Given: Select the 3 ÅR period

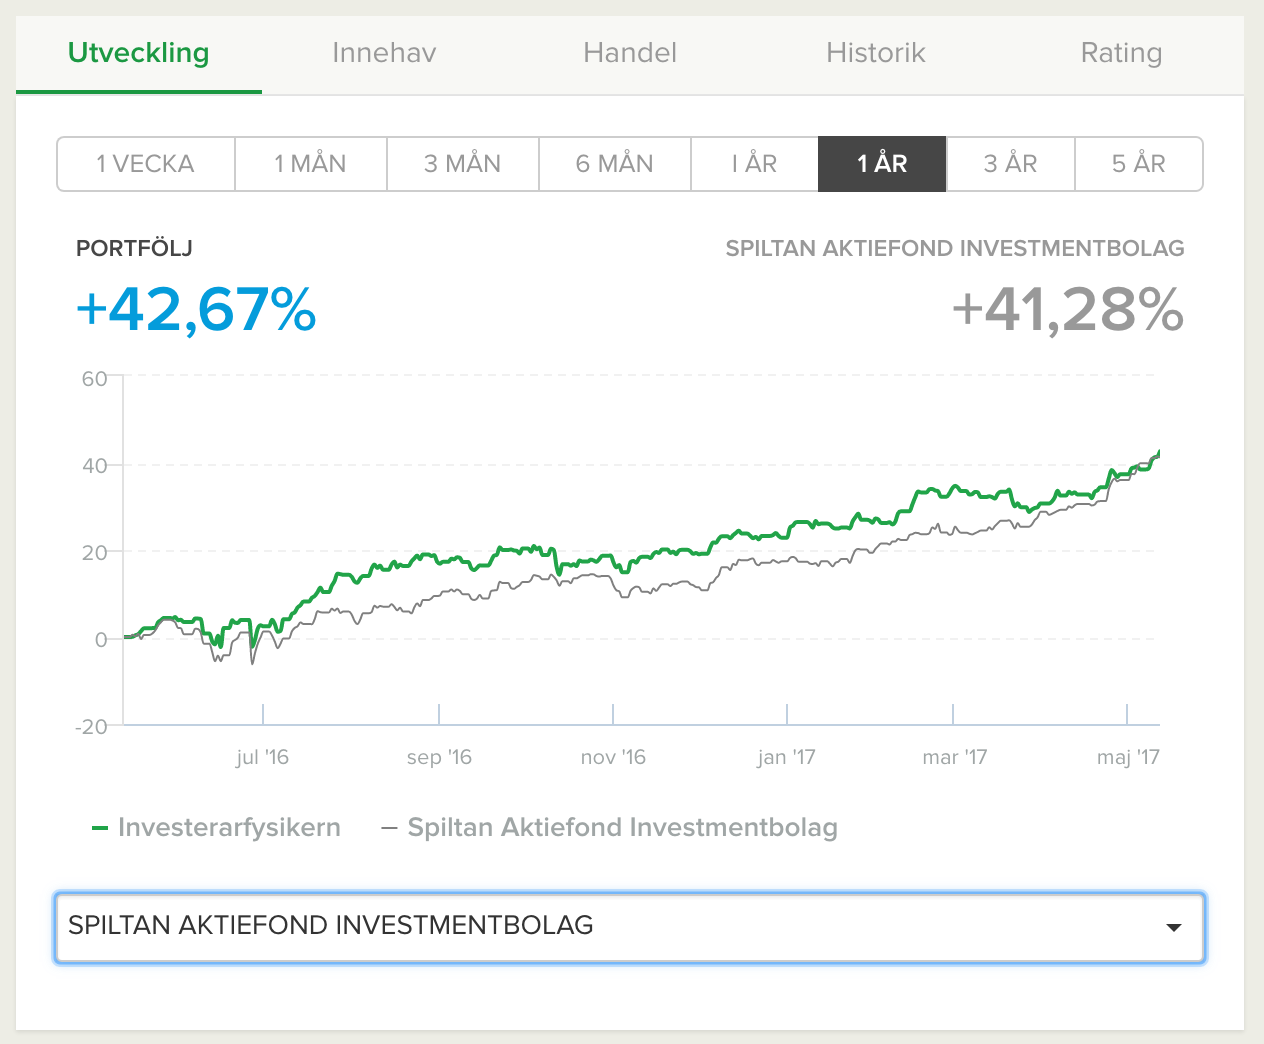Looking at the screenshot, I should 1011,164.
